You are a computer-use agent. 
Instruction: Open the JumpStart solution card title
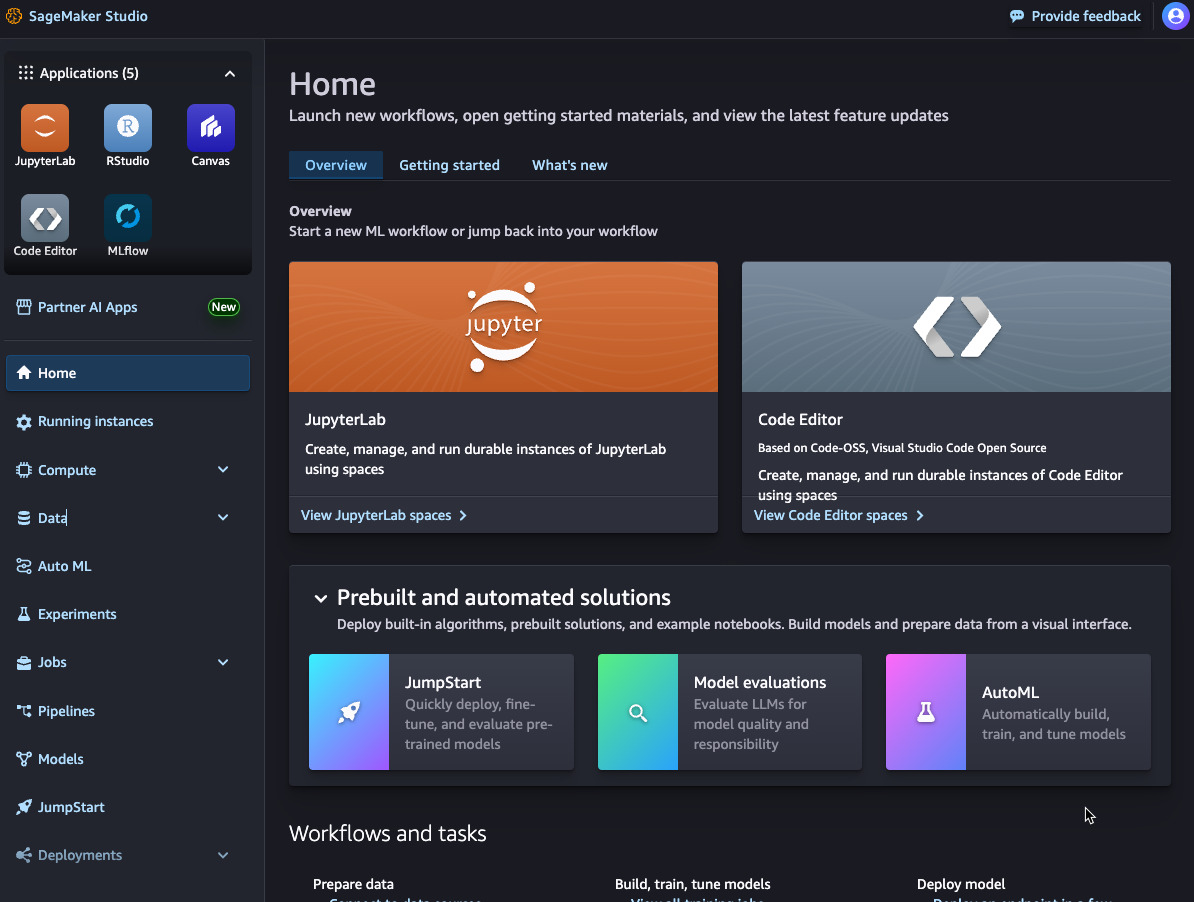pos(443,683)
